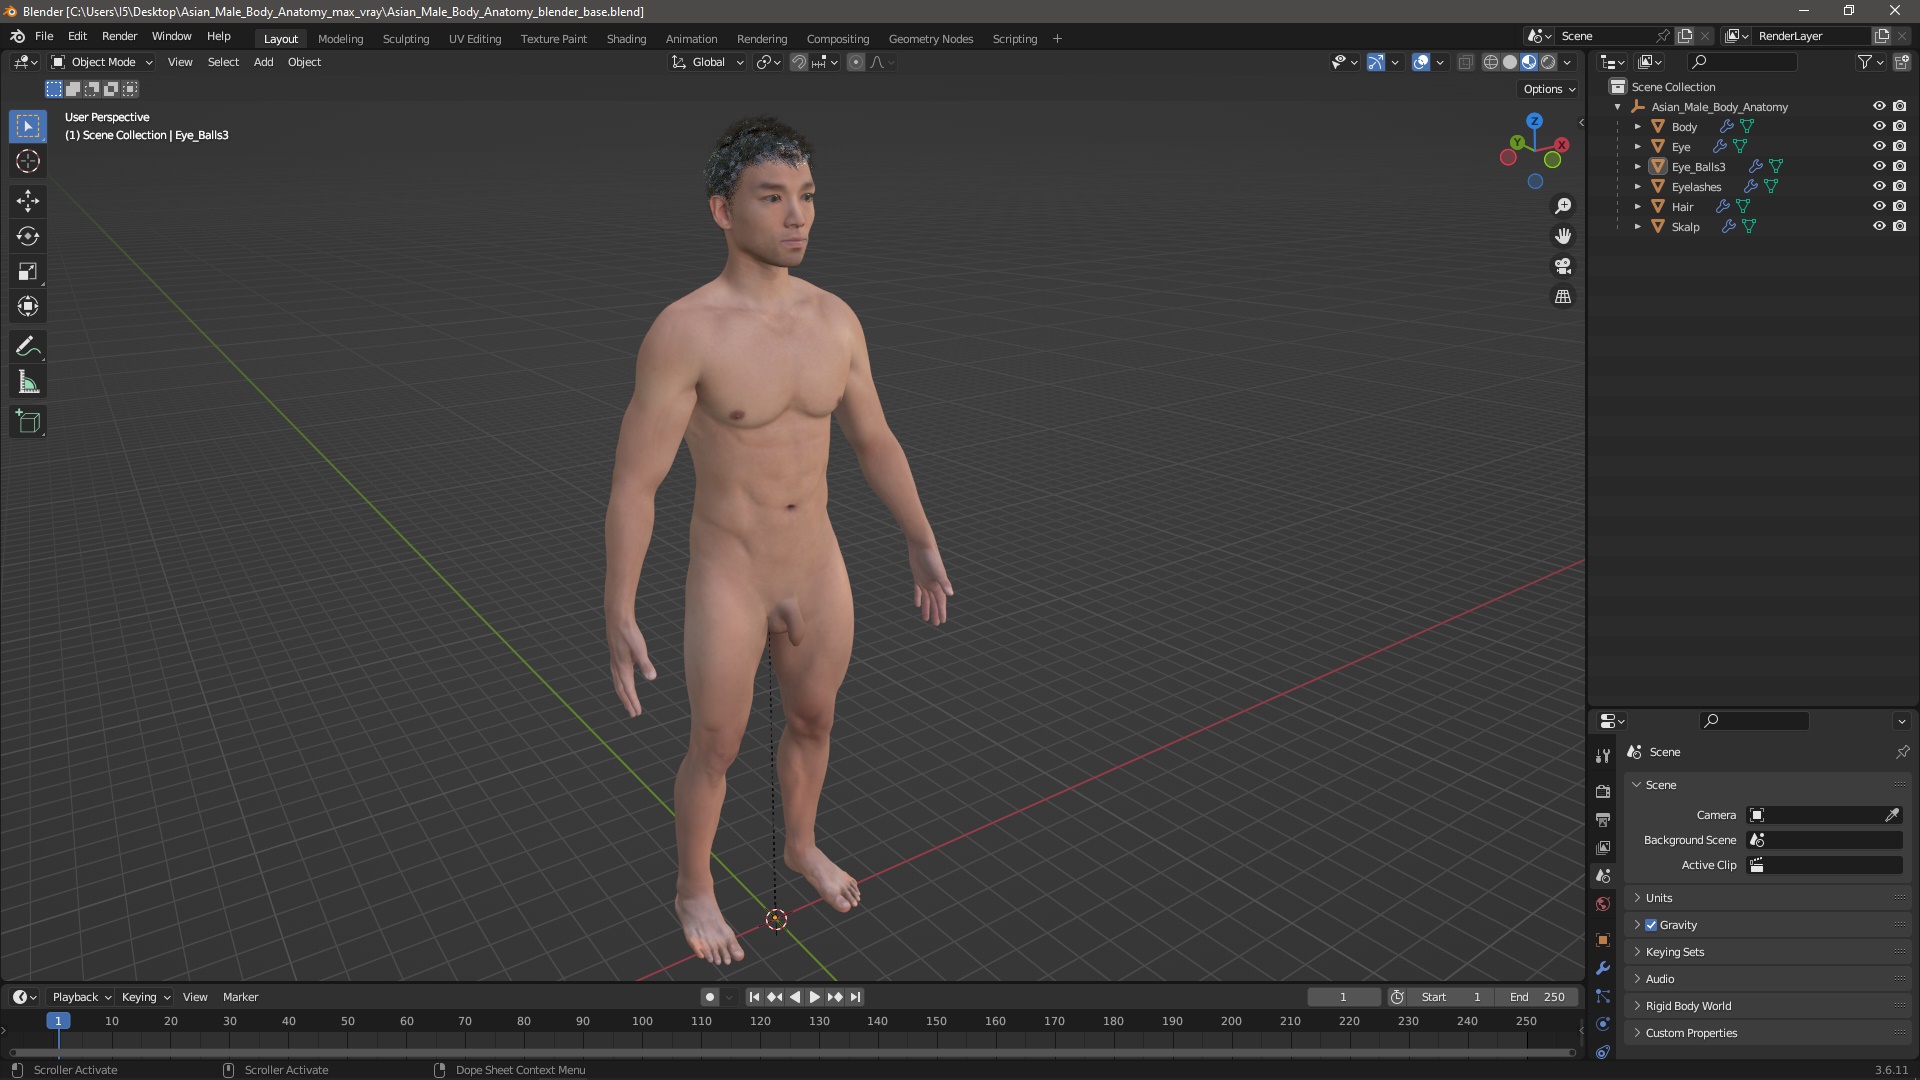Click the outliner search field

pos(1741,62)
